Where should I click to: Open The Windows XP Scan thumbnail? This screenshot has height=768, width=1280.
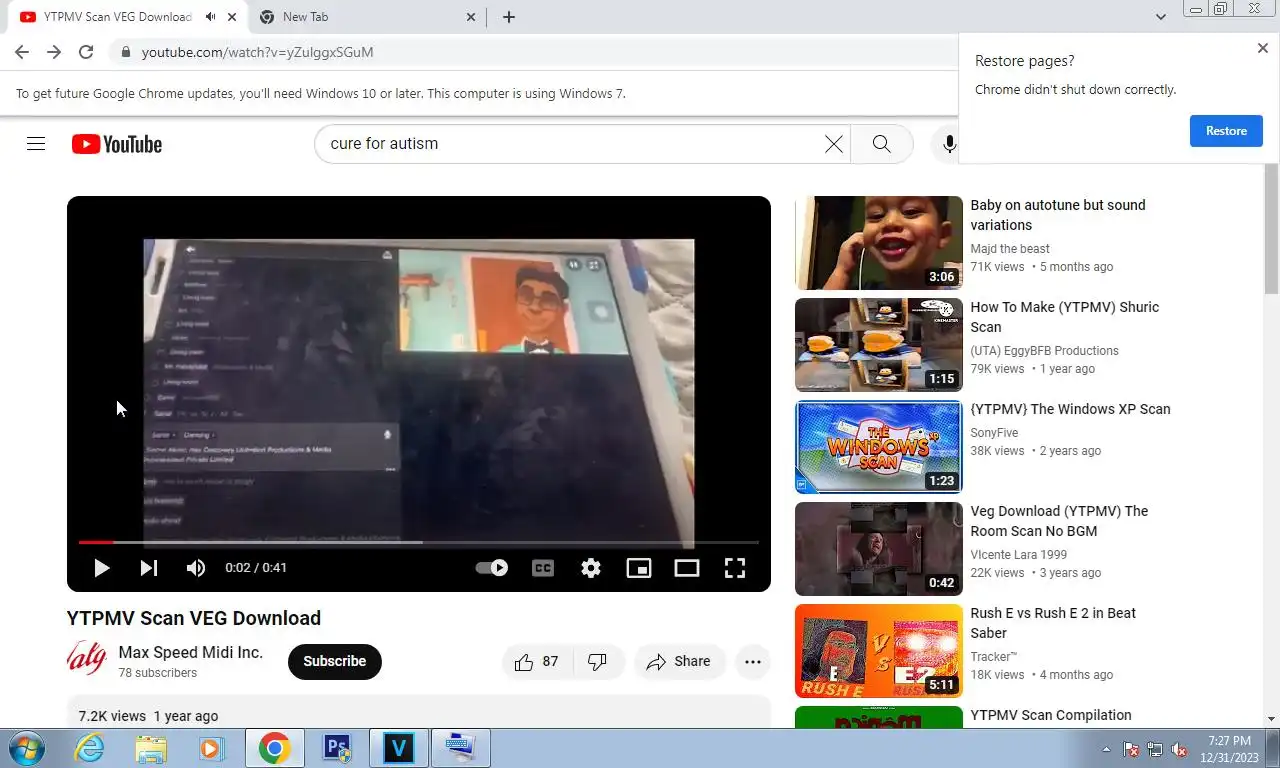(x=879, y=447)
